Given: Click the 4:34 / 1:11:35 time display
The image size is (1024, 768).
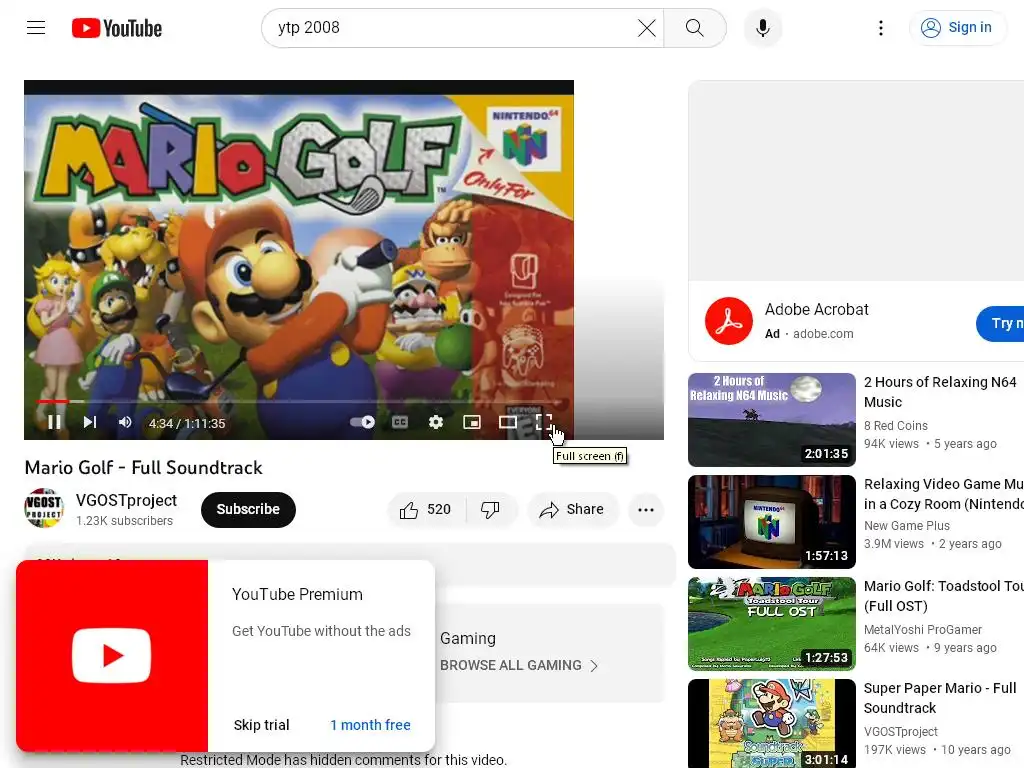Looking at the screenshot, I should tap(187, 423).
